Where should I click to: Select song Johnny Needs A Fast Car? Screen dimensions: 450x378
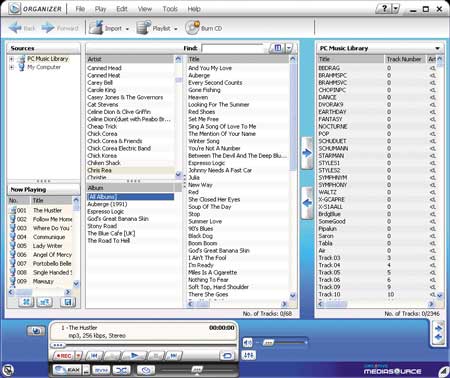click(x=220, y=170)
